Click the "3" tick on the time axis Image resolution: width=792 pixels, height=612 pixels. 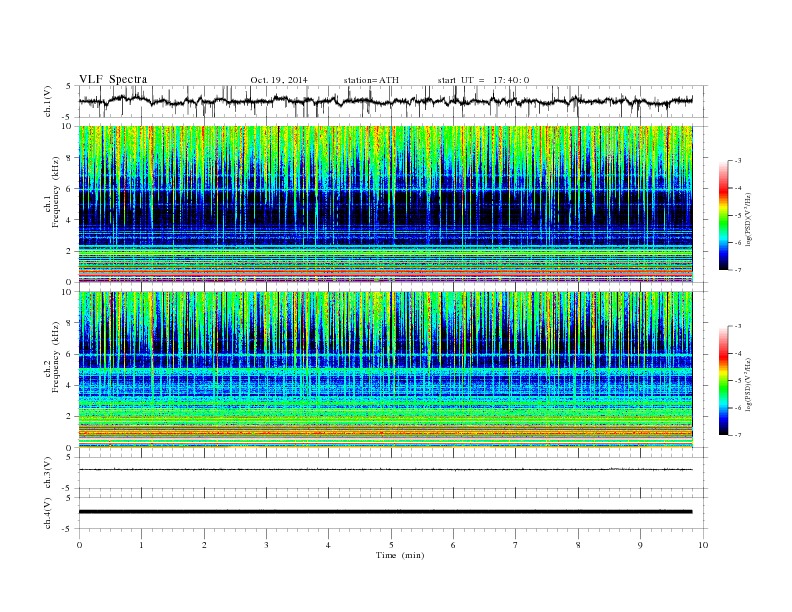point(266,545)
